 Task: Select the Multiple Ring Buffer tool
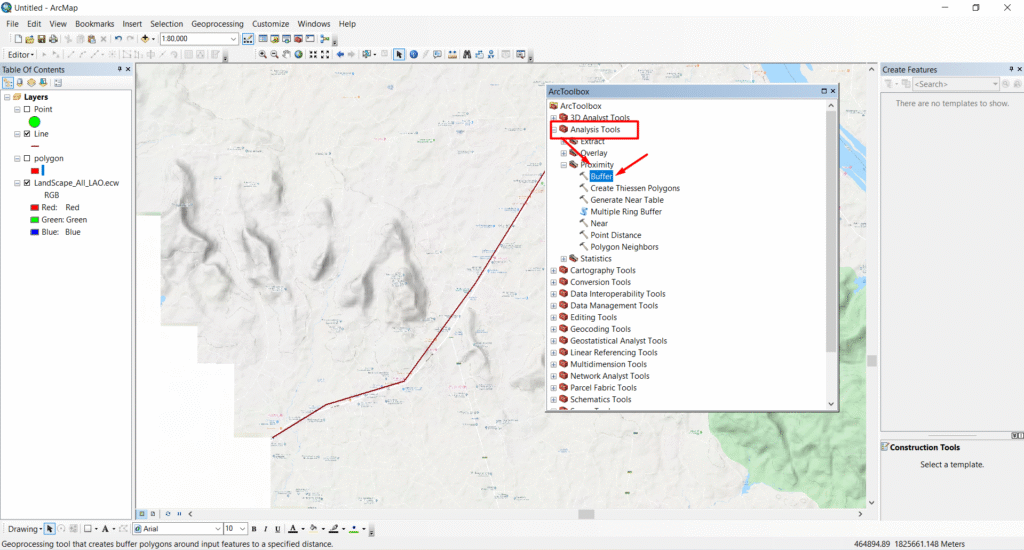point(626,212)
